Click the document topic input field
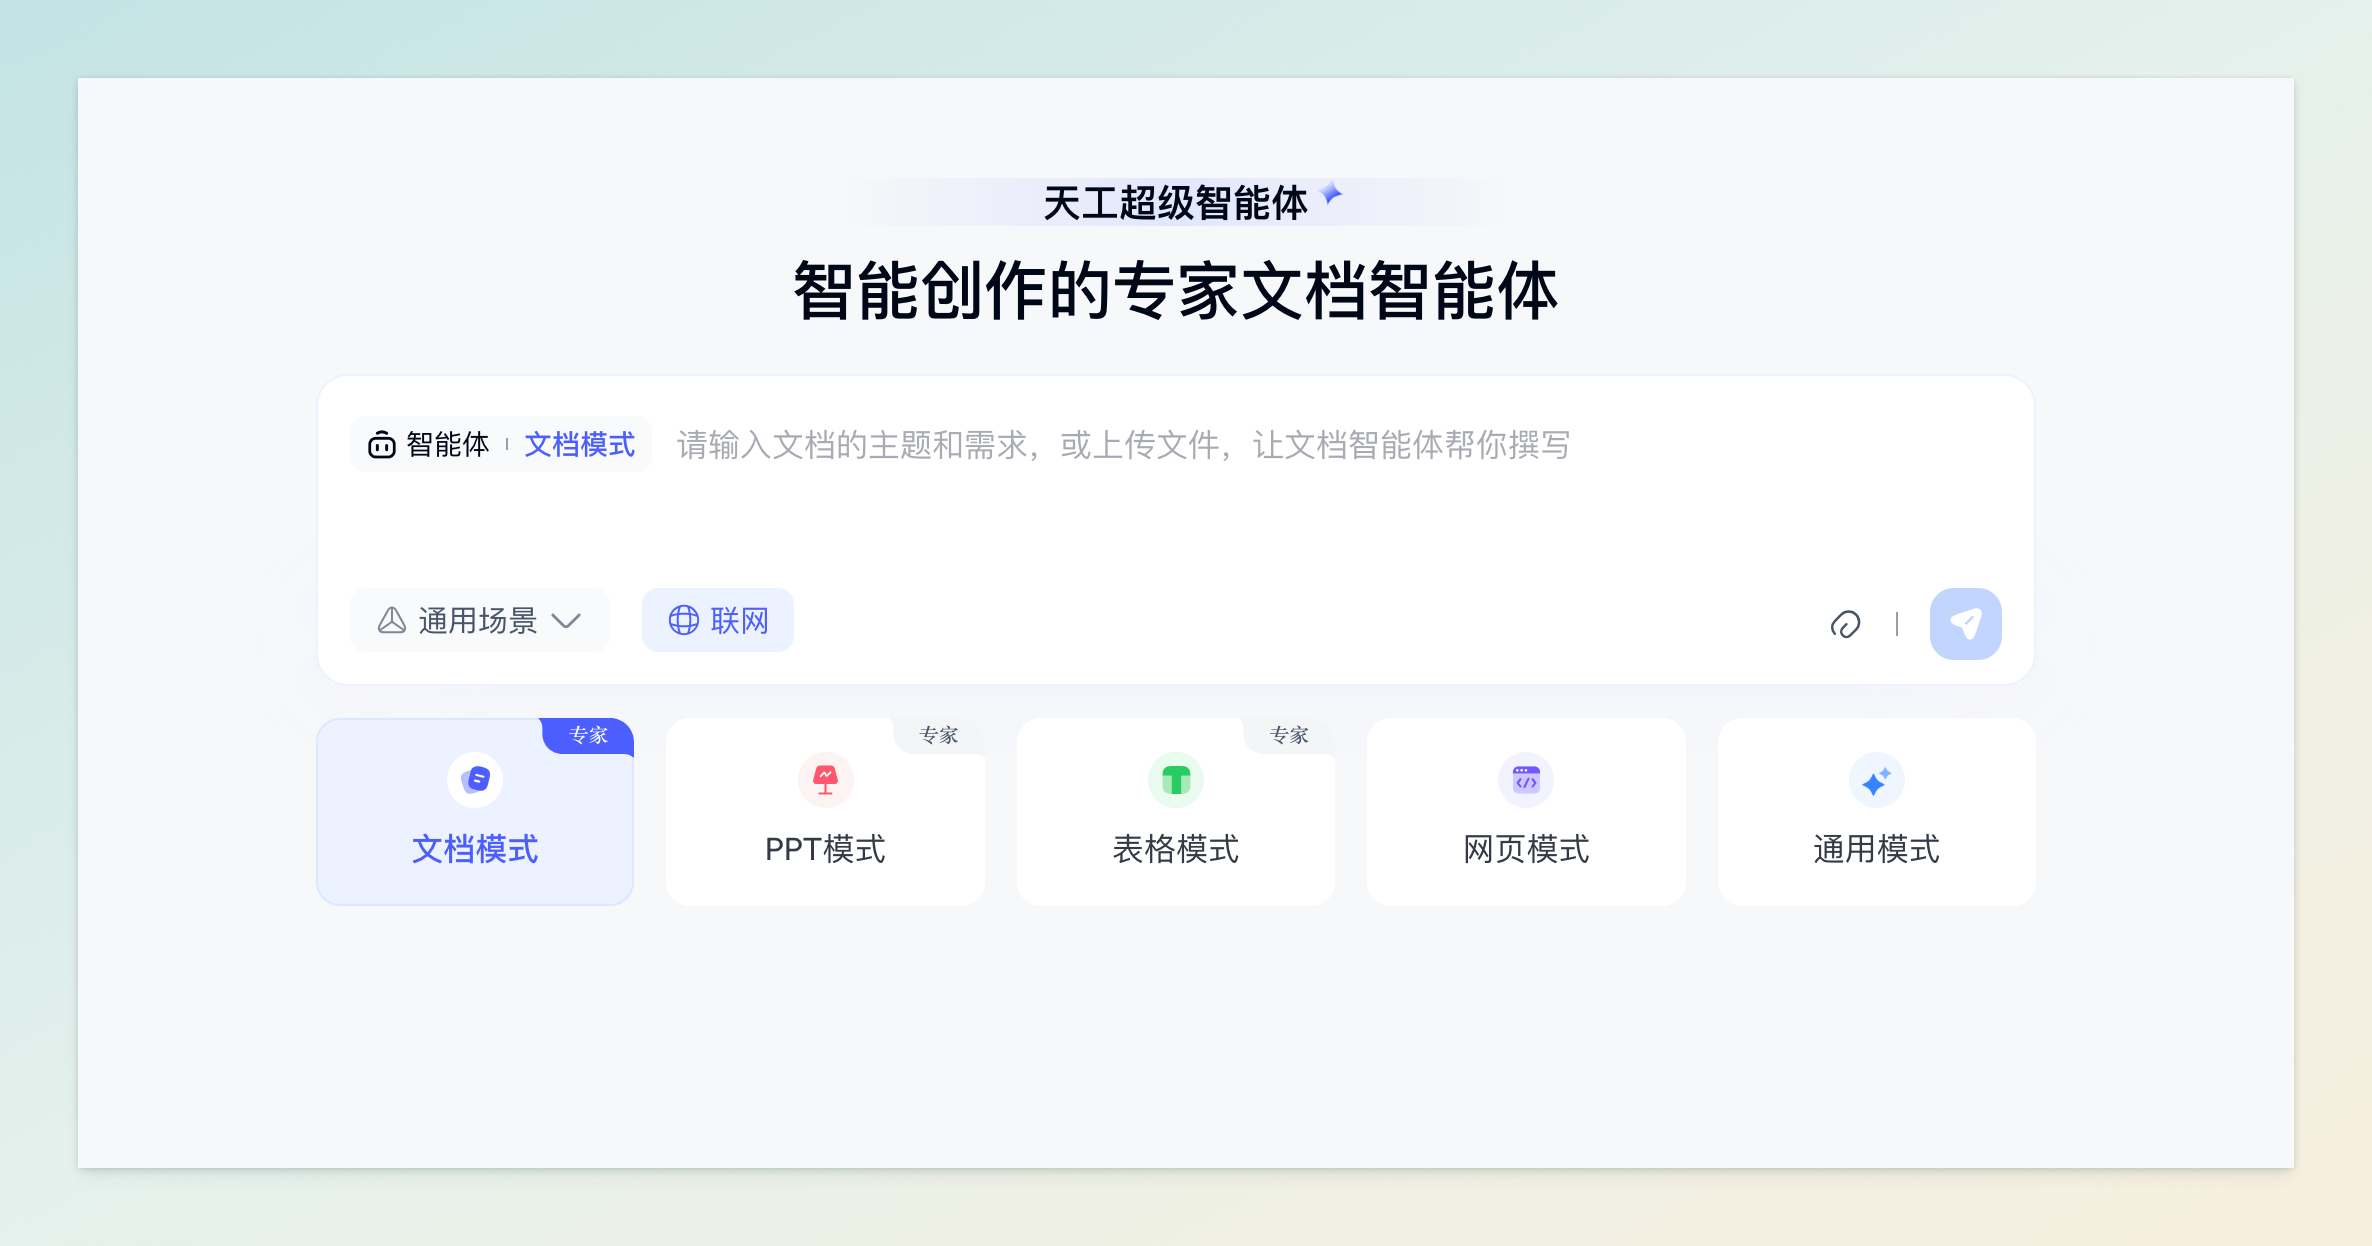The height and width of the screenshot is (1246, 2372). pyautogui.click(x=1123, y=445)
